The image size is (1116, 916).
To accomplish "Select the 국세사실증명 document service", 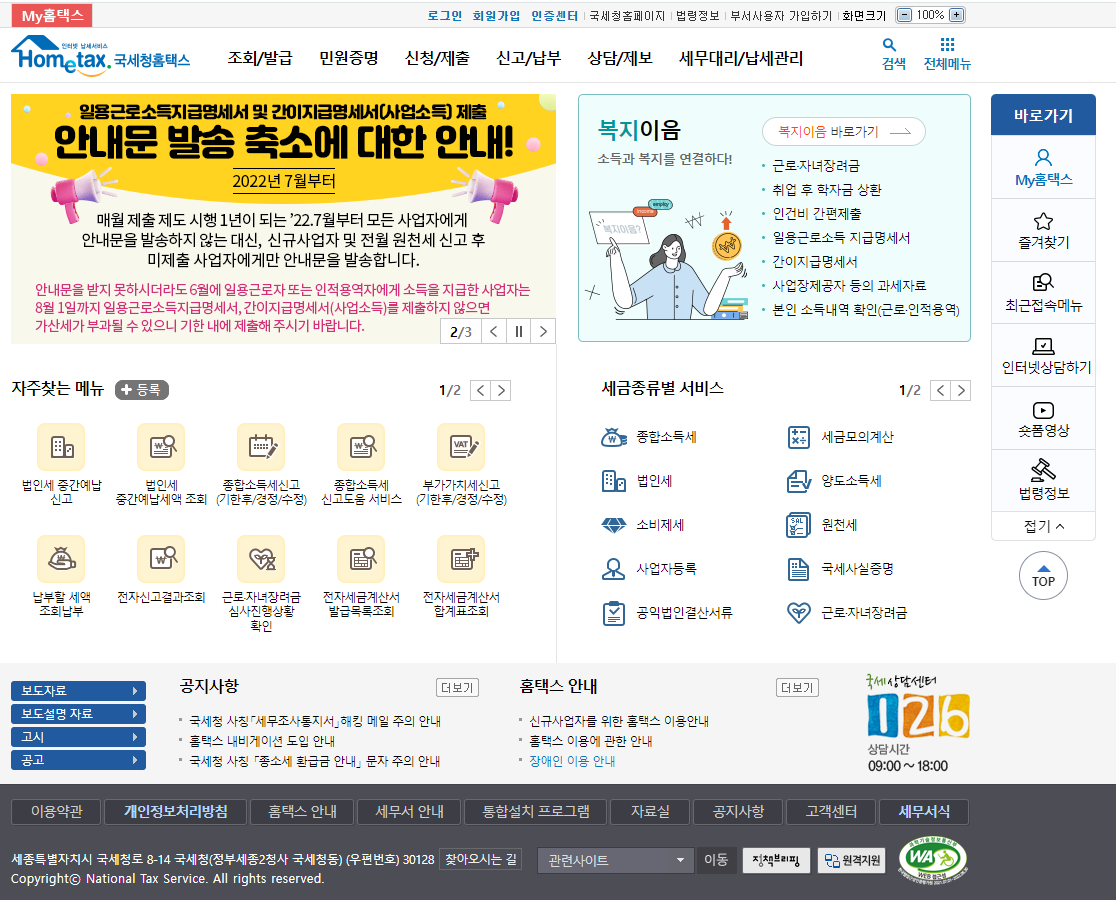I will [x=840, y=569].
